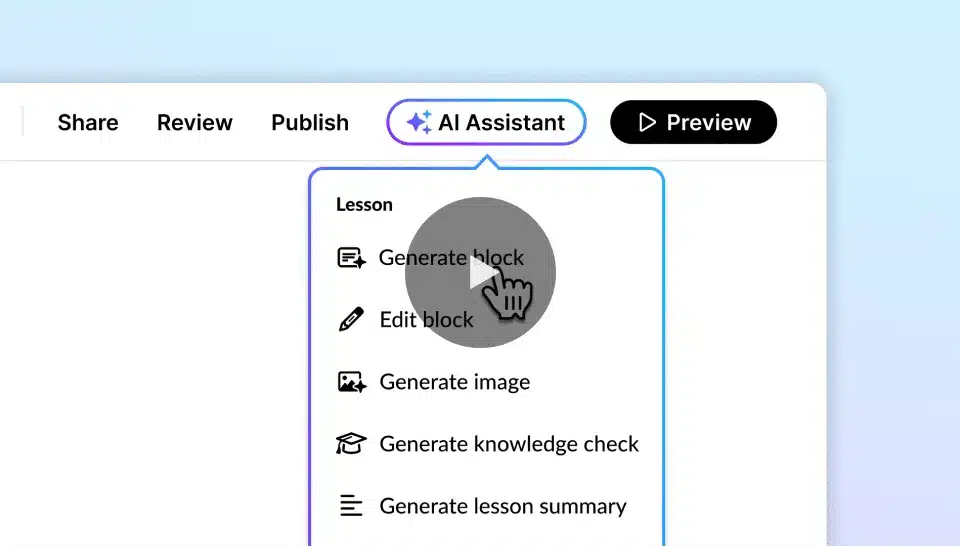Open the Share option in the toolbar

point(88,123)
